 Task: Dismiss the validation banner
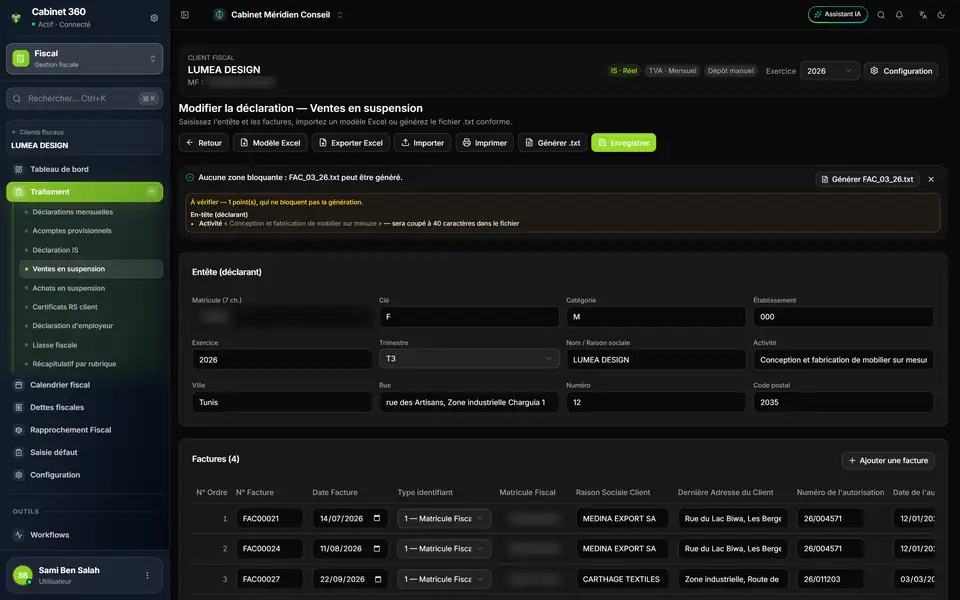(x=931, y=179)
